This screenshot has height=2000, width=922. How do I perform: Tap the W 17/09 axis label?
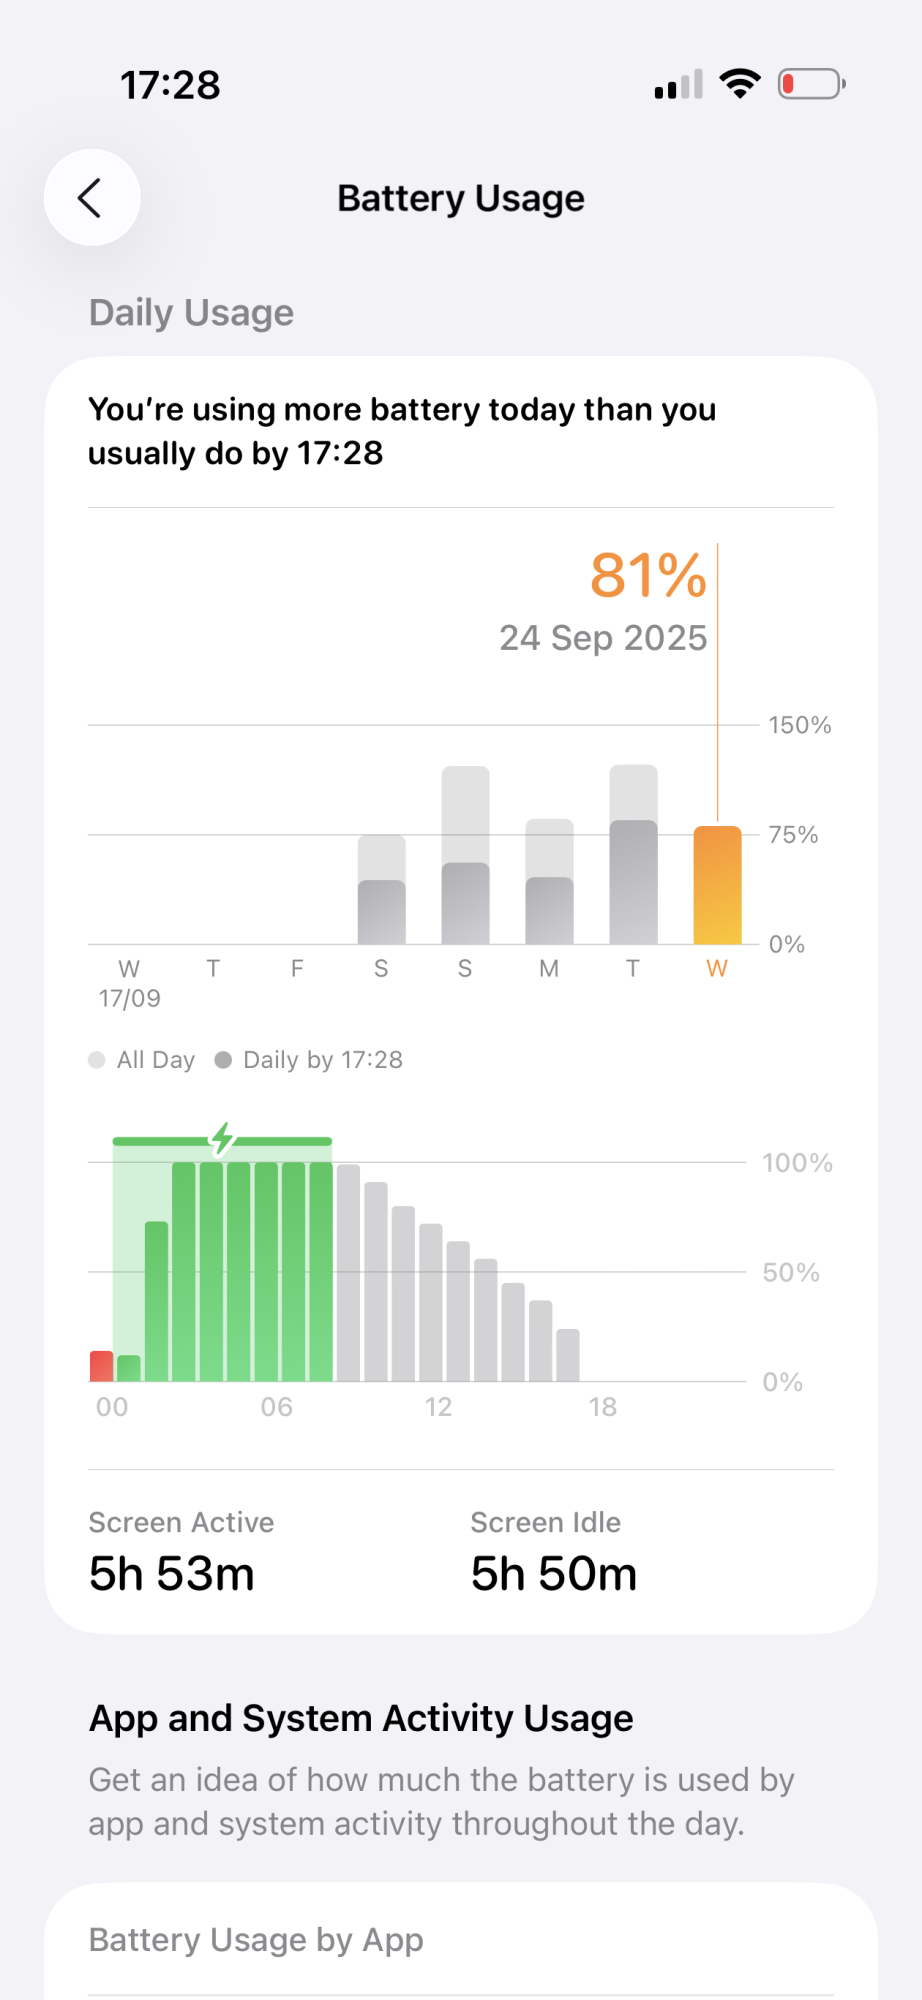pos(129,983)
